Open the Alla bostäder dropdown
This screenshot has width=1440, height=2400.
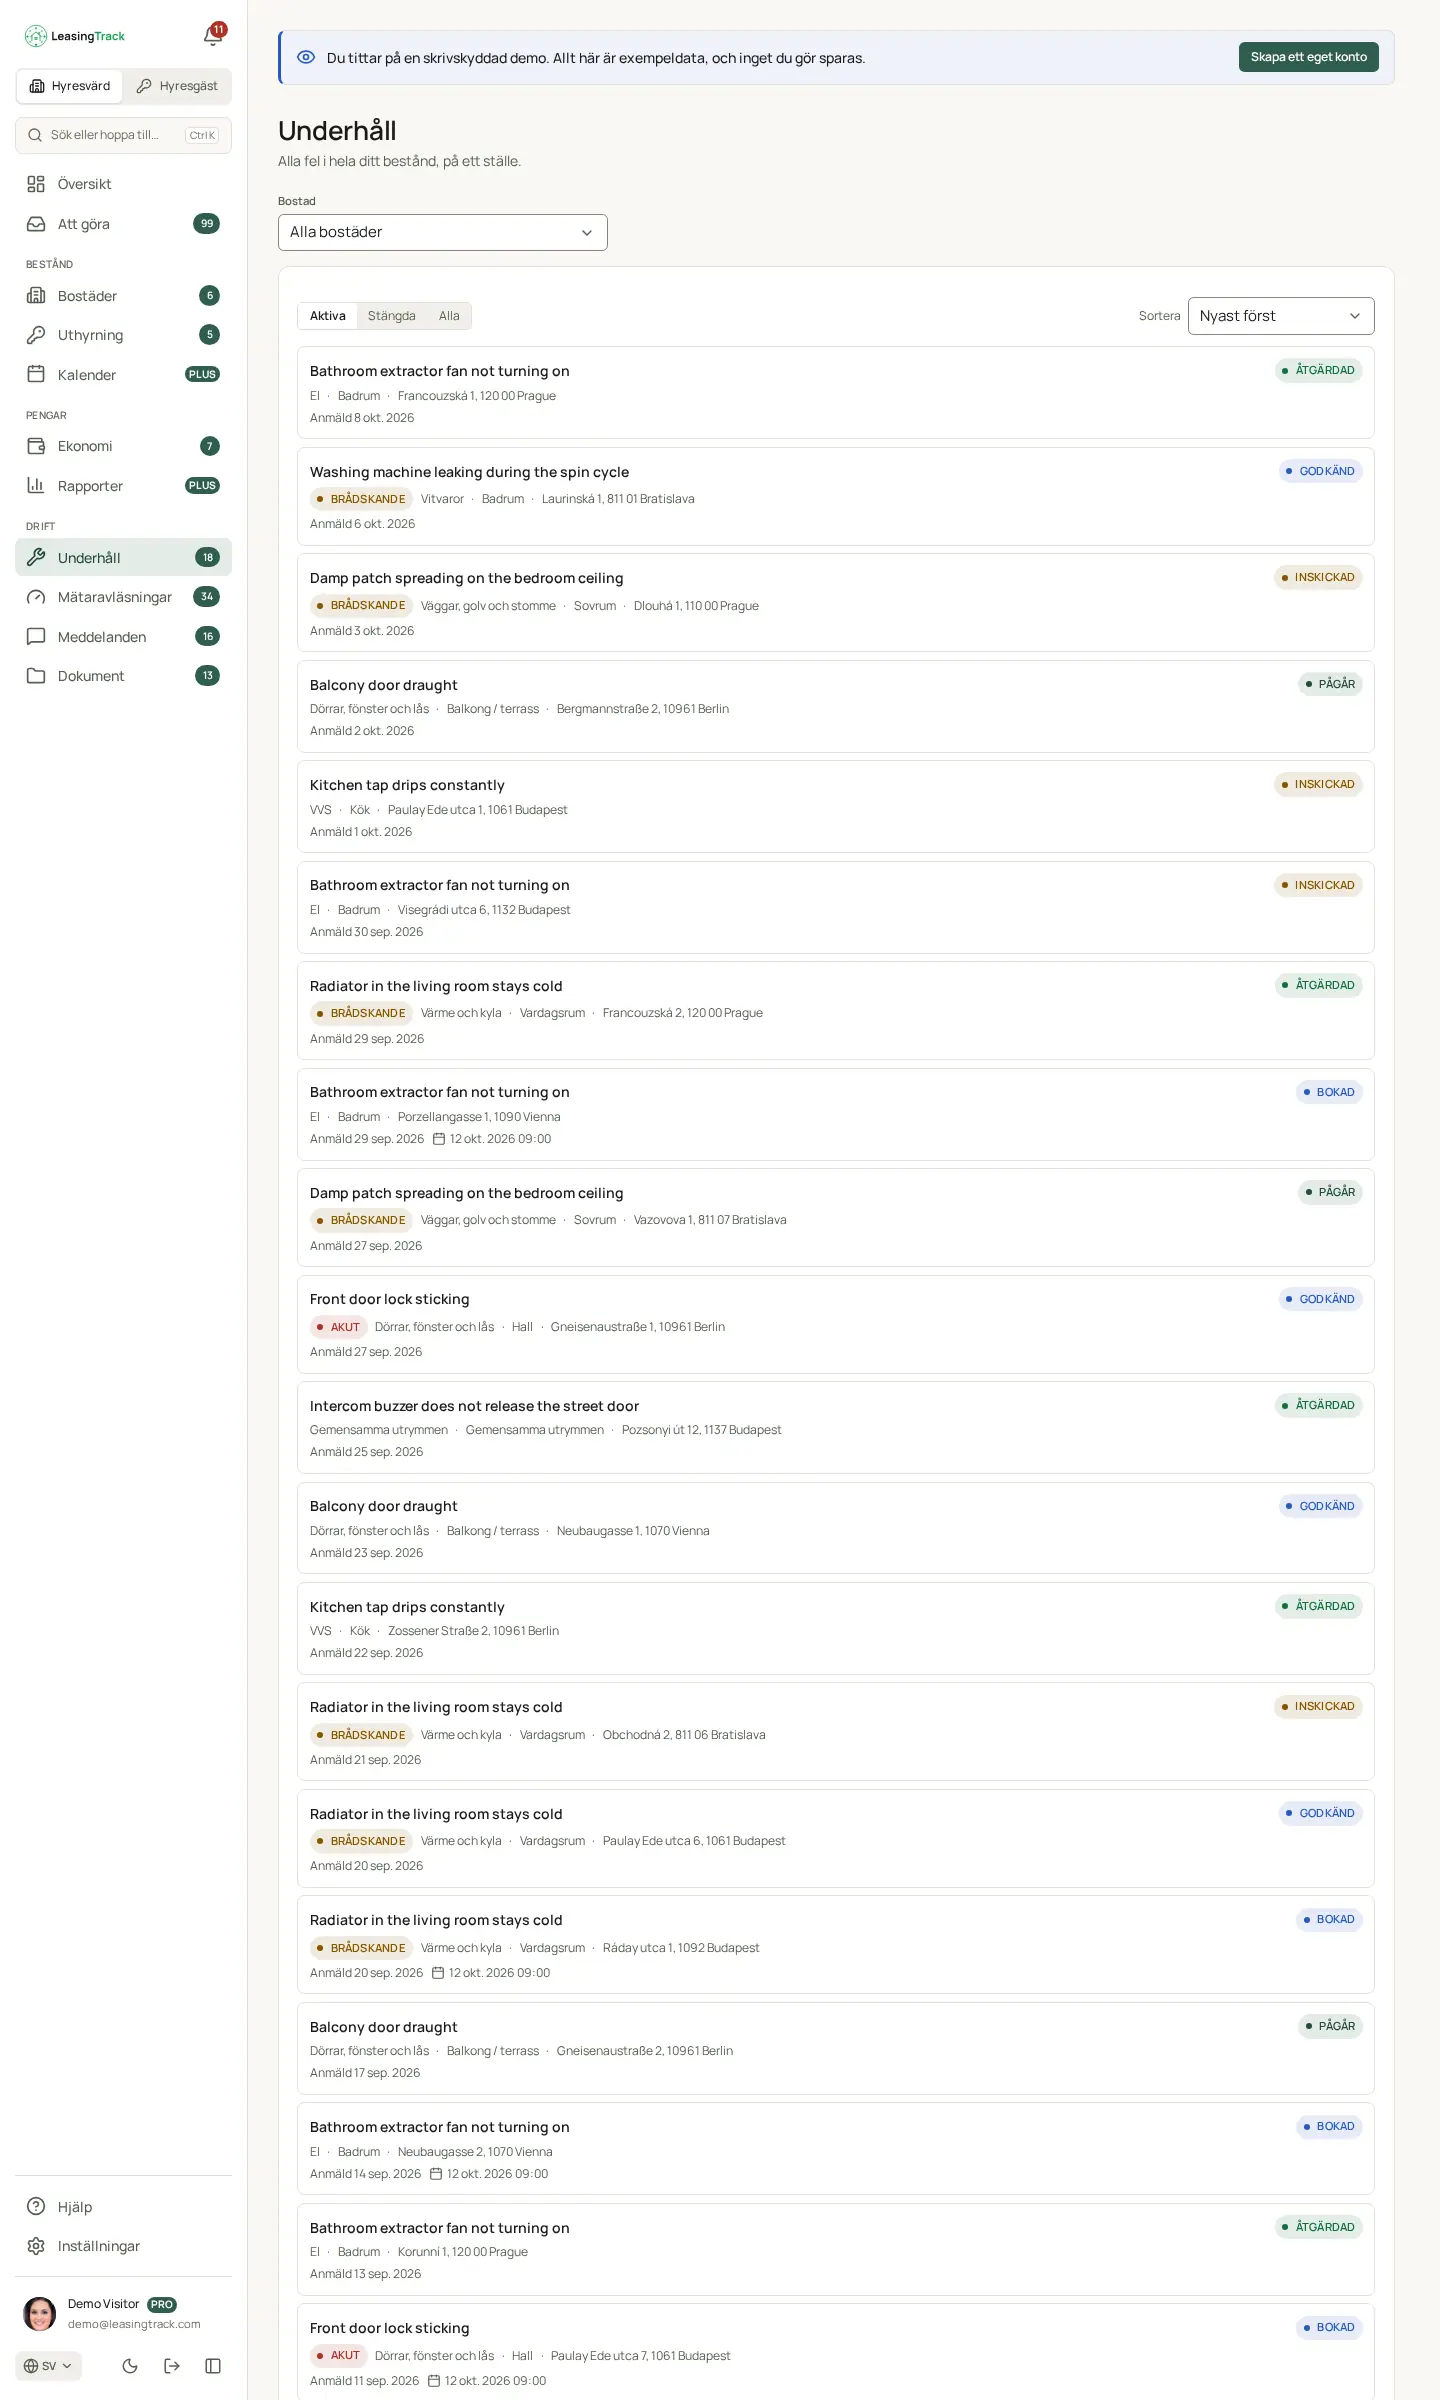tap(443, 232)
